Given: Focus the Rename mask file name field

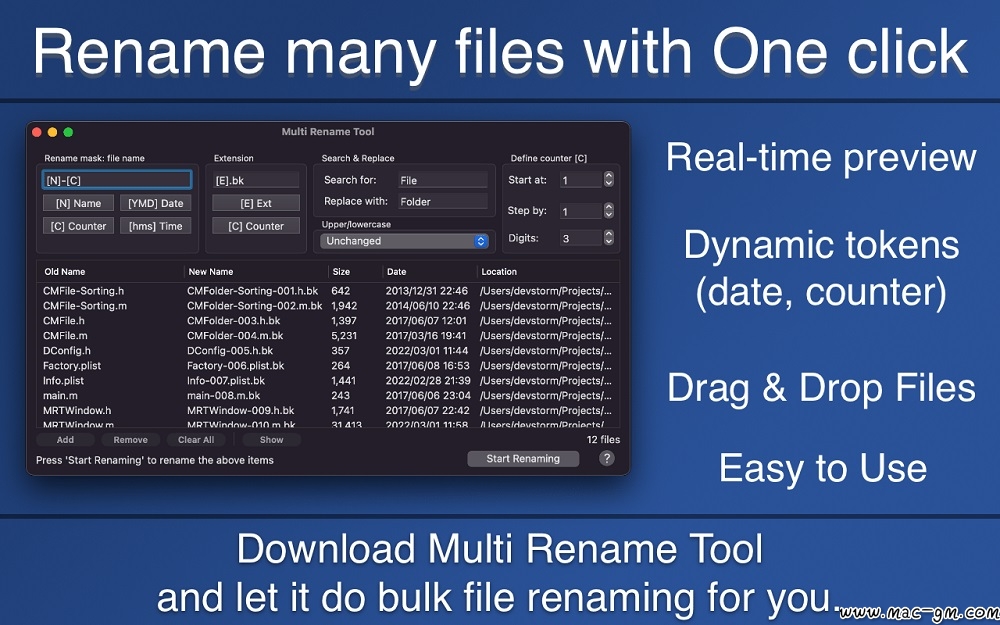Looking at the screenshot, I should click(117, 180).
